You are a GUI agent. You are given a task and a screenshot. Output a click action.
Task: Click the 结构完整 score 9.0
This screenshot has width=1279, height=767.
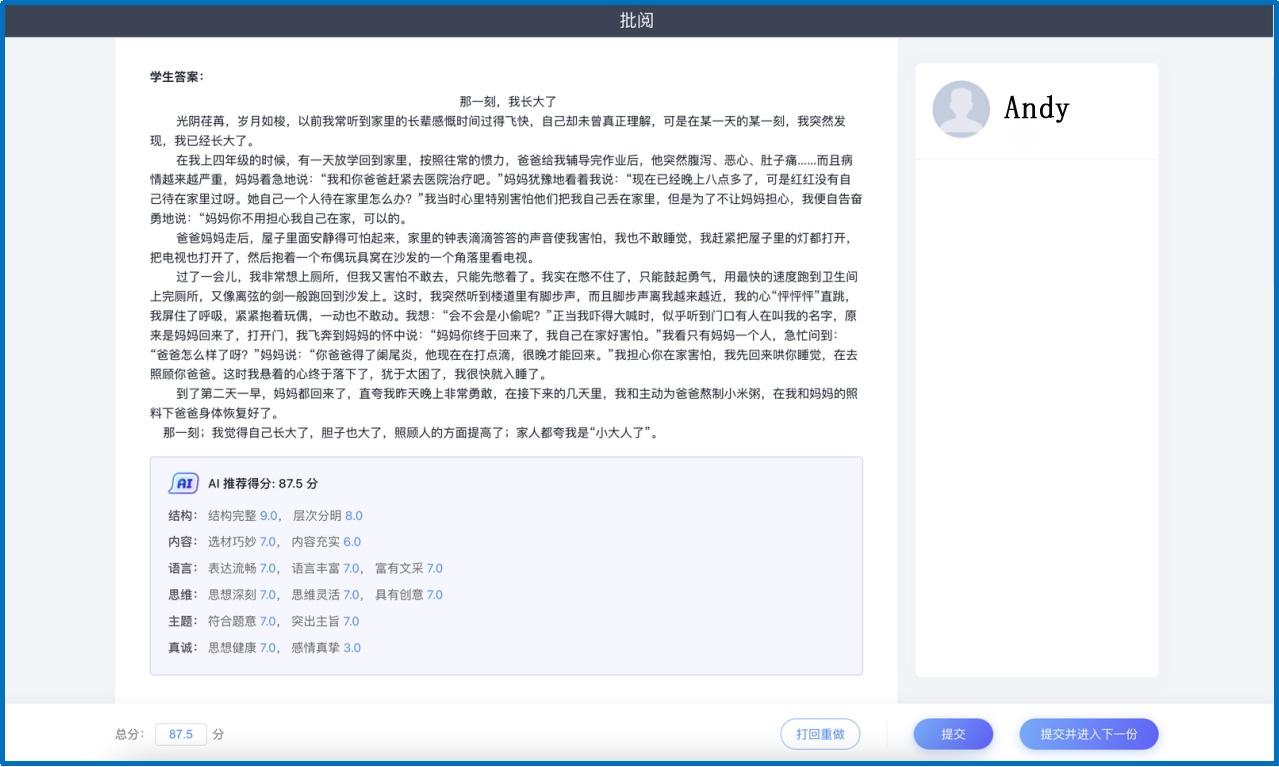click(x=269, y=516)
